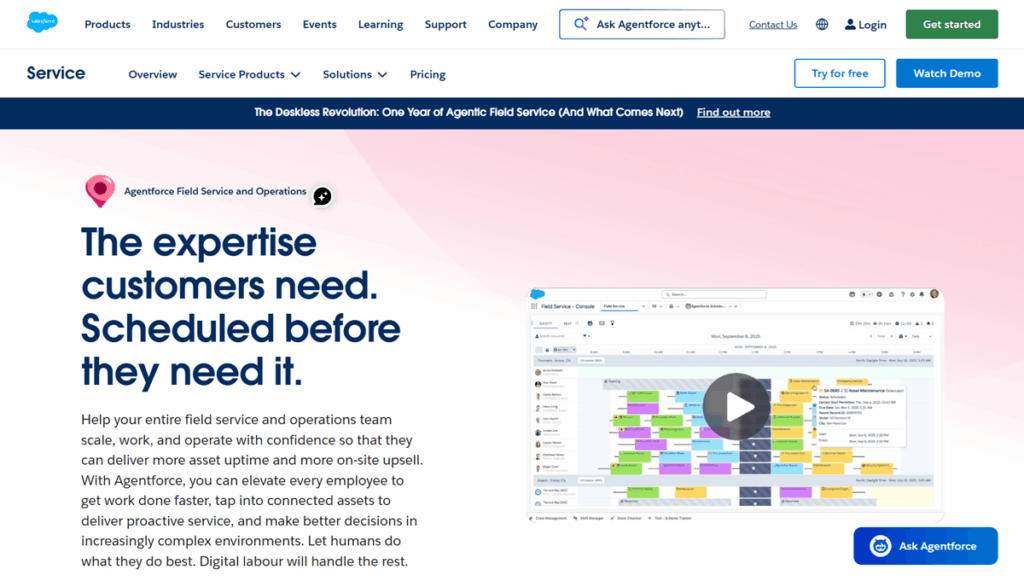The width and height of the screenshot is (1024, 581).
Task: Click the Agentforce robot face icon
Action: [880, 546]
